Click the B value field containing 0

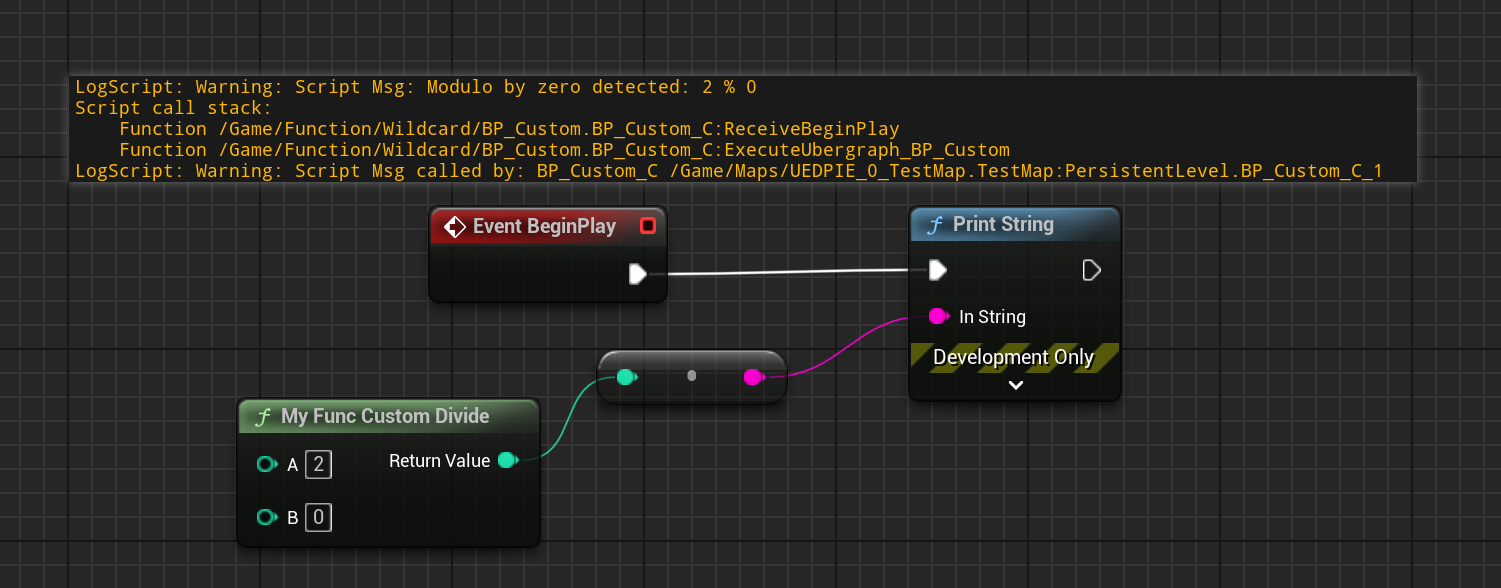pyautogui.click(x=318, y=518)
